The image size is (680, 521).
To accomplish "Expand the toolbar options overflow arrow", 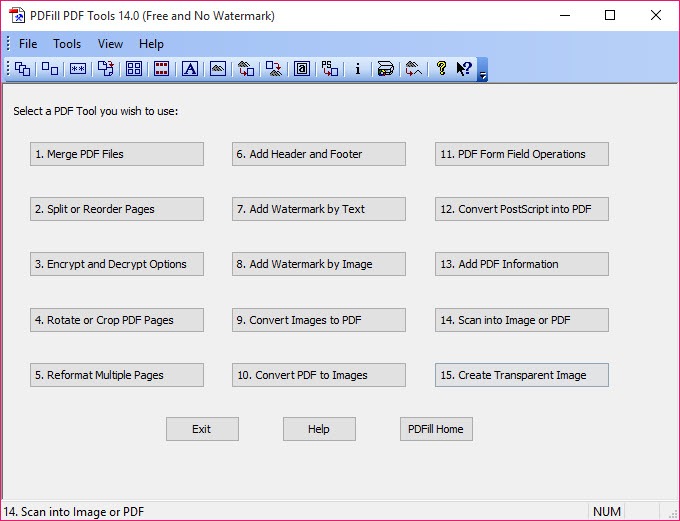I will pyautogui.click(x=482, y=69).
